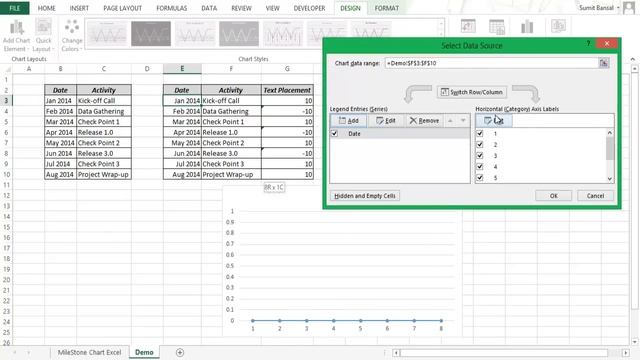Switch to the FORMULAS tab

[172, 8]
